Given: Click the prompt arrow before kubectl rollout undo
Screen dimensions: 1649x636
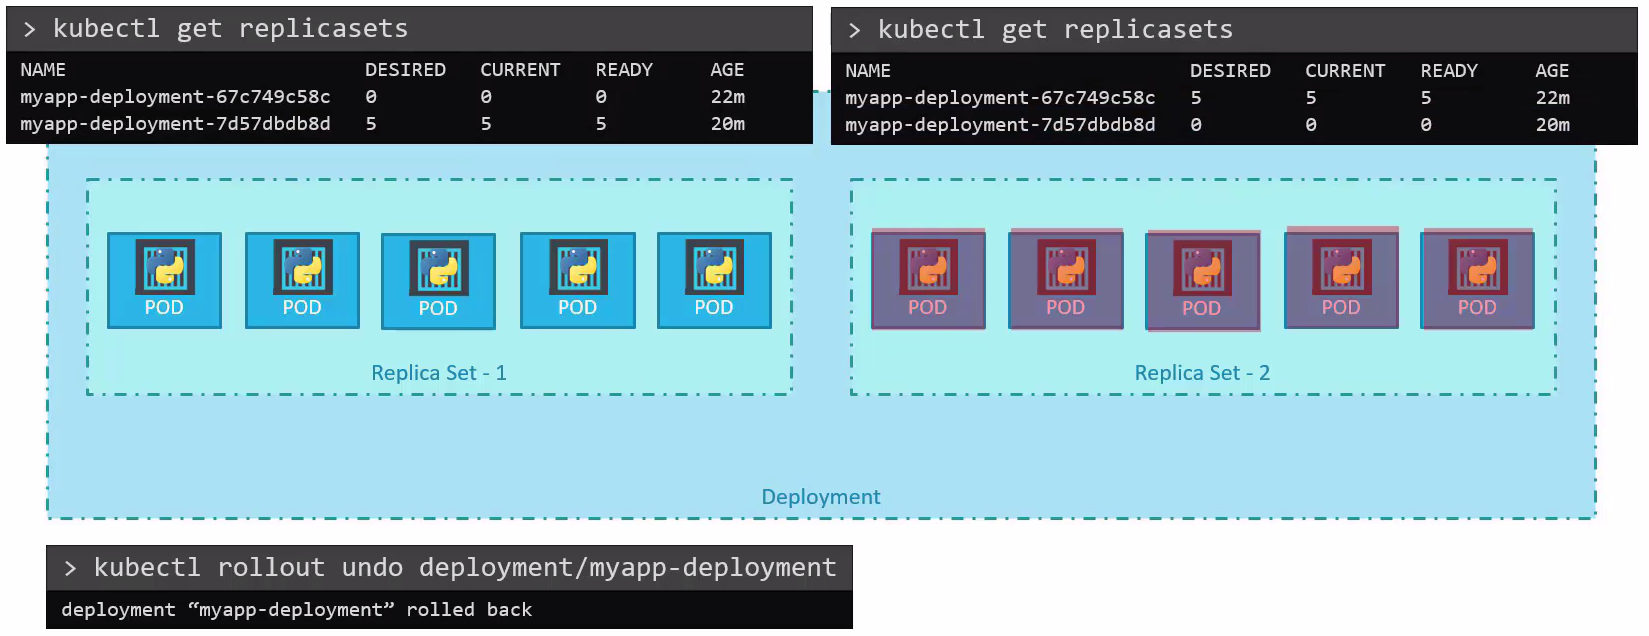Looking at the screenshot, I should (70, 569).
